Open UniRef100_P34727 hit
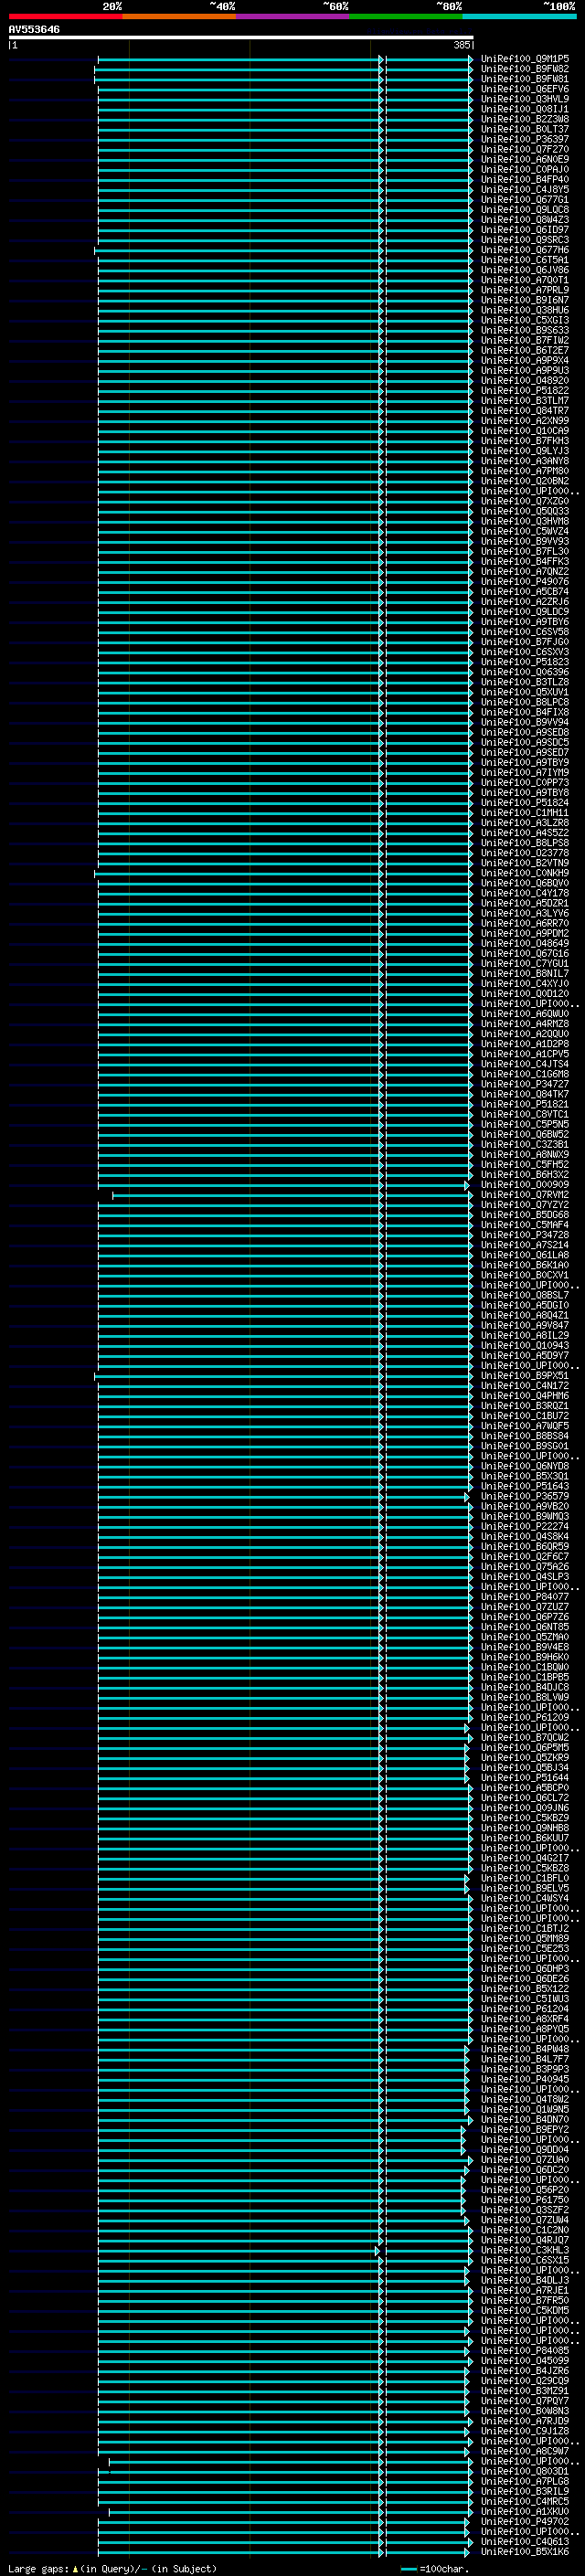This screenshot has width=585, height=2576. (525, 1084)
